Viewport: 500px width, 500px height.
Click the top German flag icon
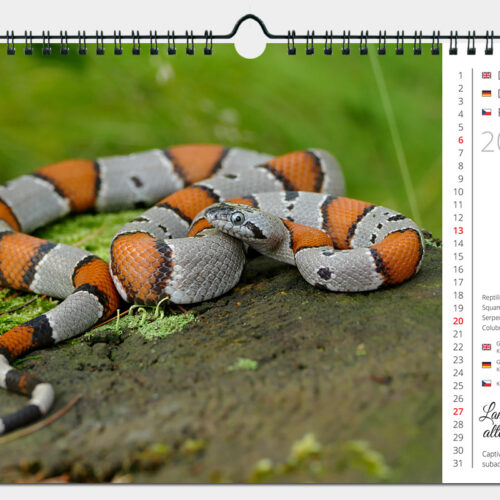pyautogui.click(x=486, y=94)
